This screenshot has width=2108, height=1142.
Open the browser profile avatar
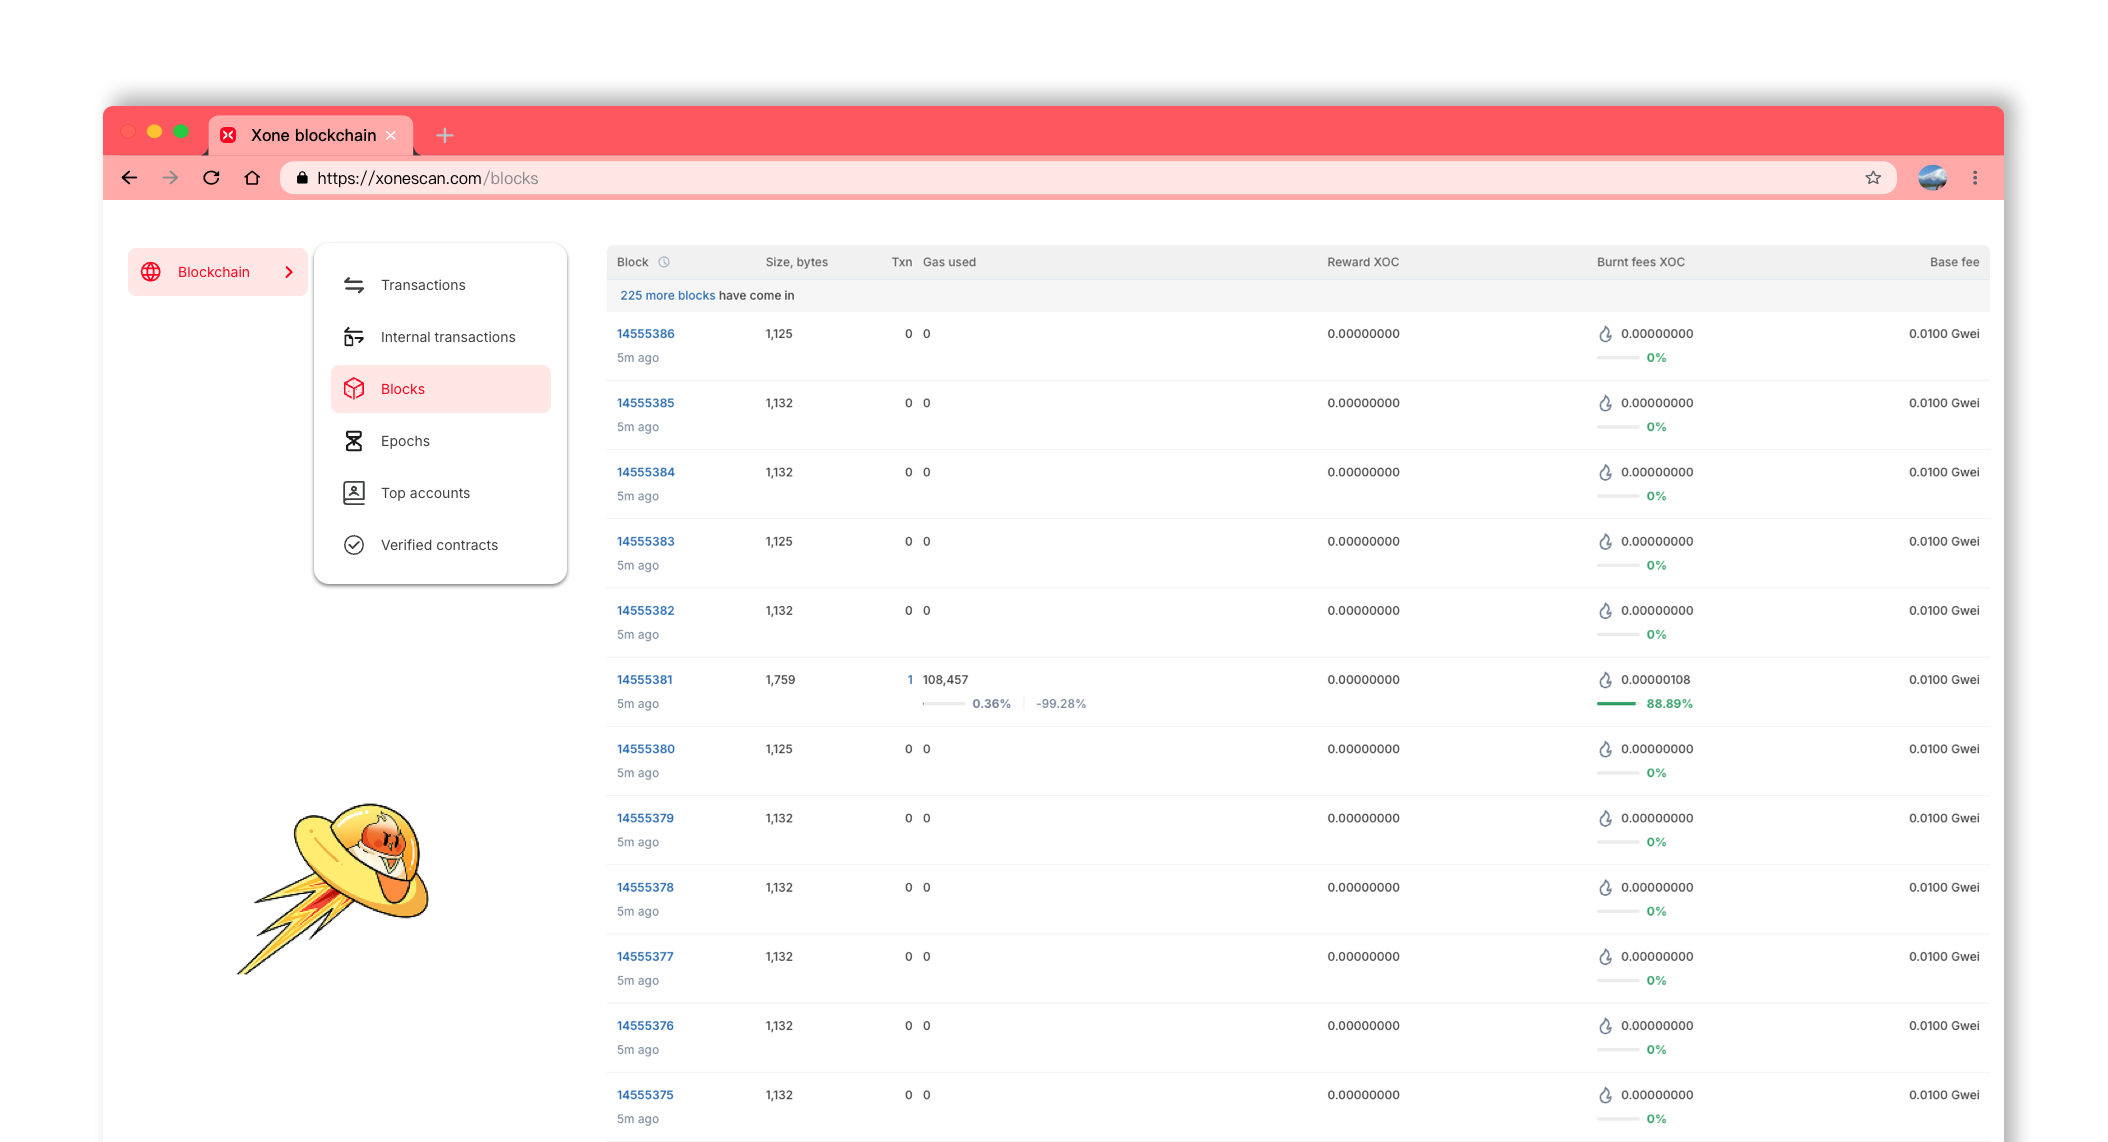(x=1932, y=178)
